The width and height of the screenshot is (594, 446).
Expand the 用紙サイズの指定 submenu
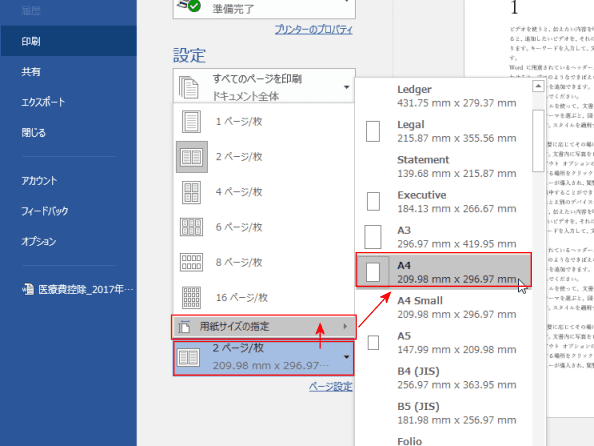264,326
